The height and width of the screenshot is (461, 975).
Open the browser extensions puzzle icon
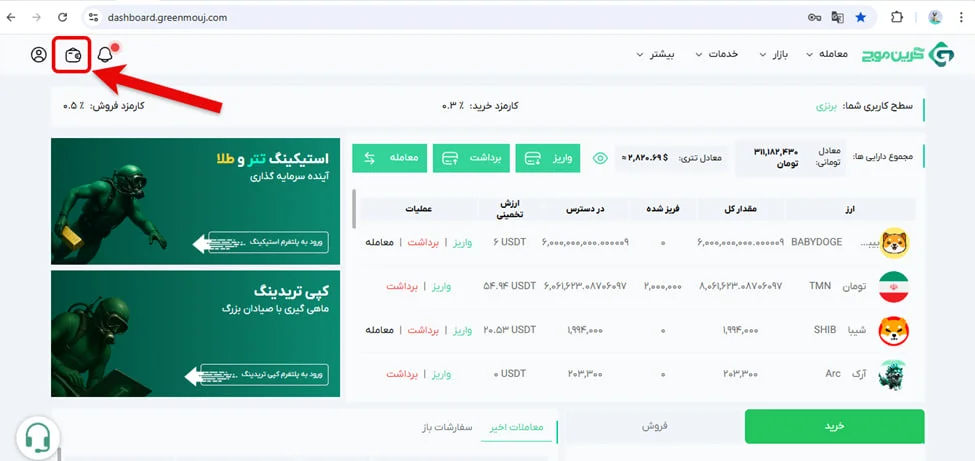(x=897, y=17)
